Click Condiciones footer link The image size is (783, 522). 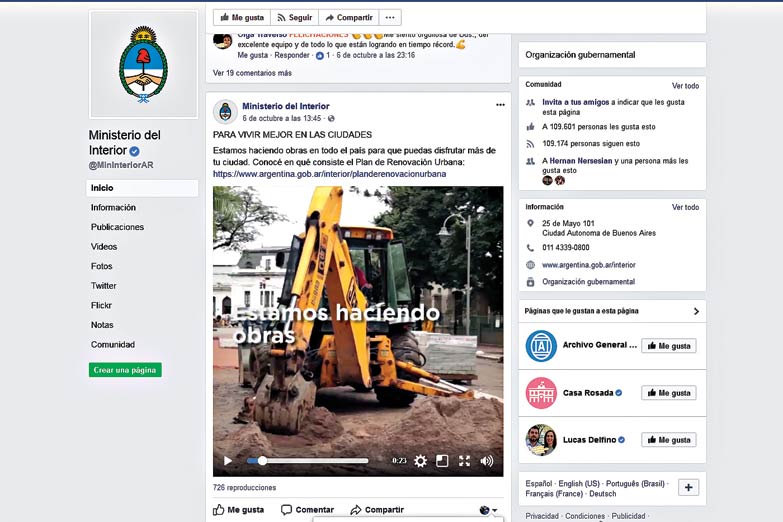pyautogui.click(x=585, y=516)
